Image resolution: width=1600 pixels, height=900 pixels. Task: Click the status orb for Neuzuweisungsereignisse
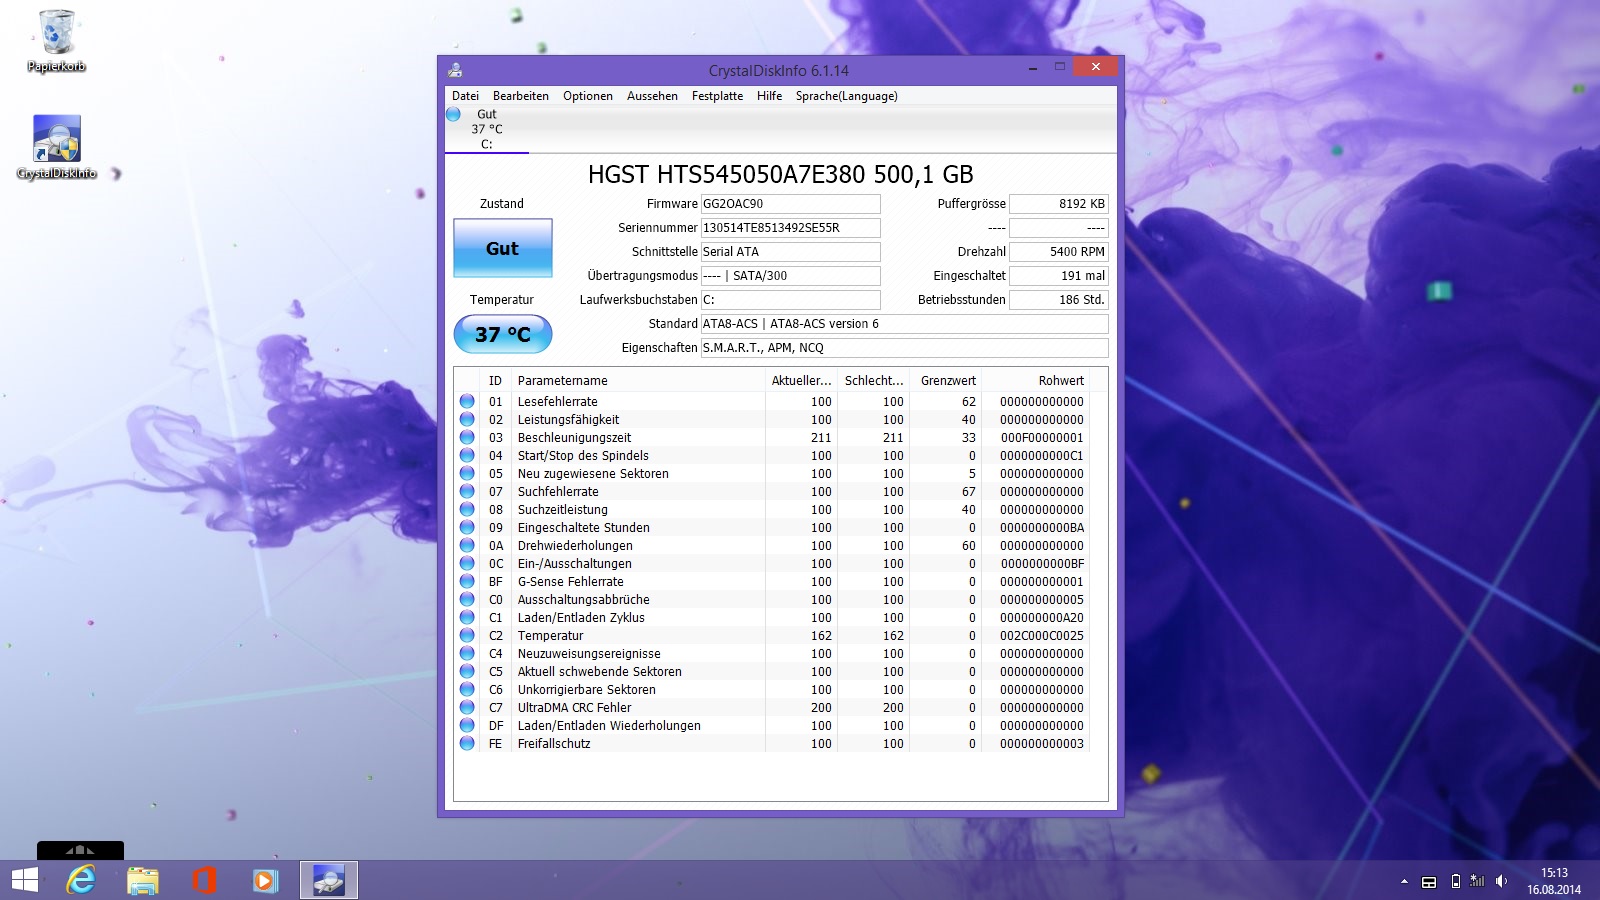tap(467, 653)
